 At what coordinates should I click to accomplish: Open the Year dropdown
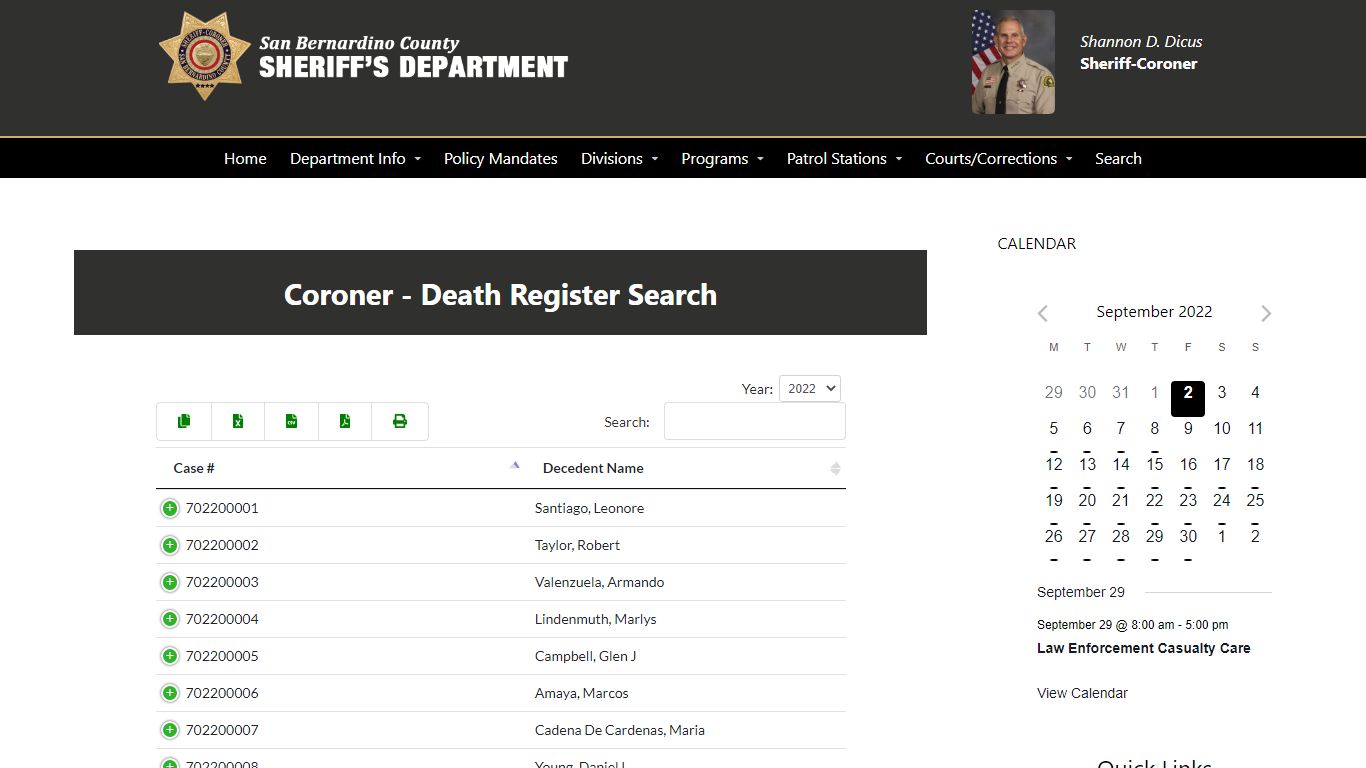[x=809, y=388]
